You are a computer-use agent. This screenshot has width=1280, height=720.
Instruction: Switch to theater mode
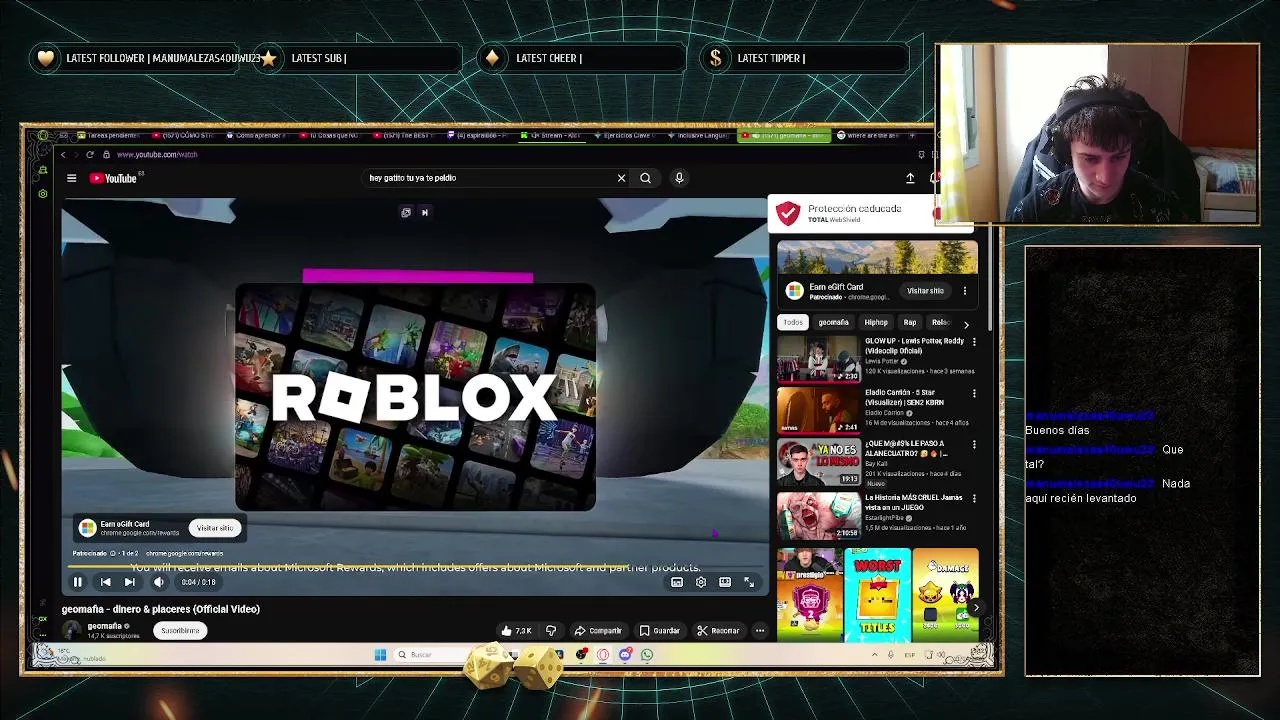(x=725, y=582)
